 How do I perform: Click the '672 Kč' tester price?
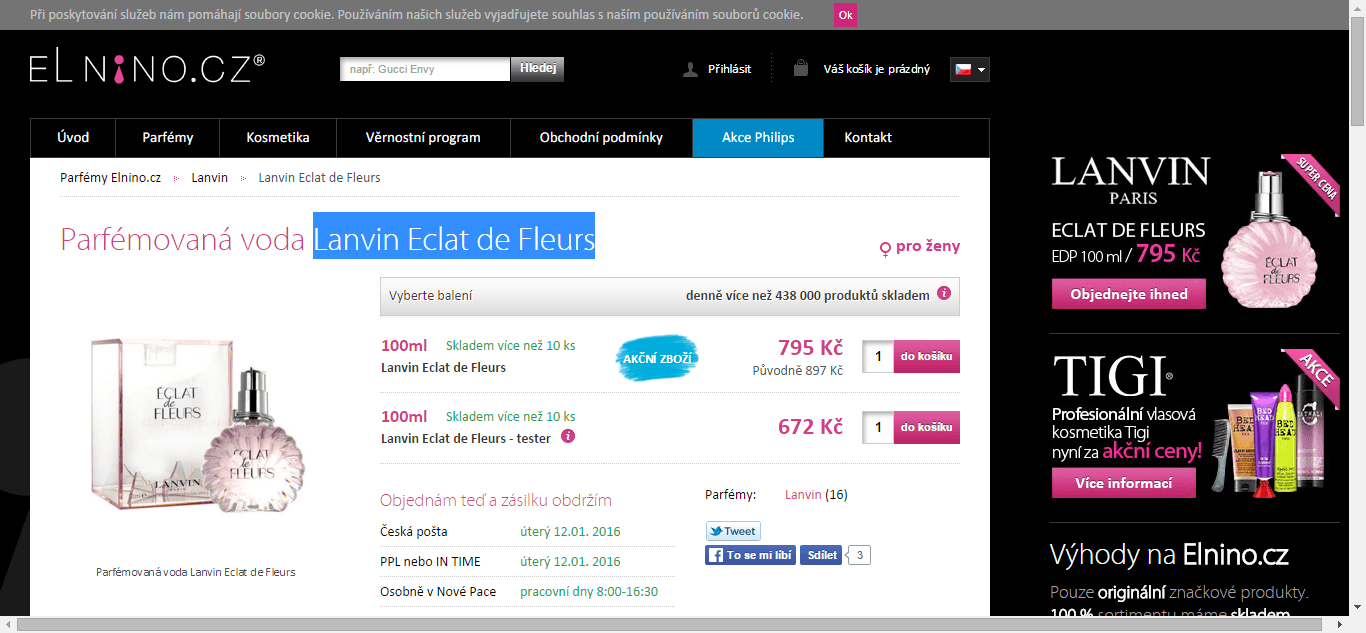[x=810, y=427]
